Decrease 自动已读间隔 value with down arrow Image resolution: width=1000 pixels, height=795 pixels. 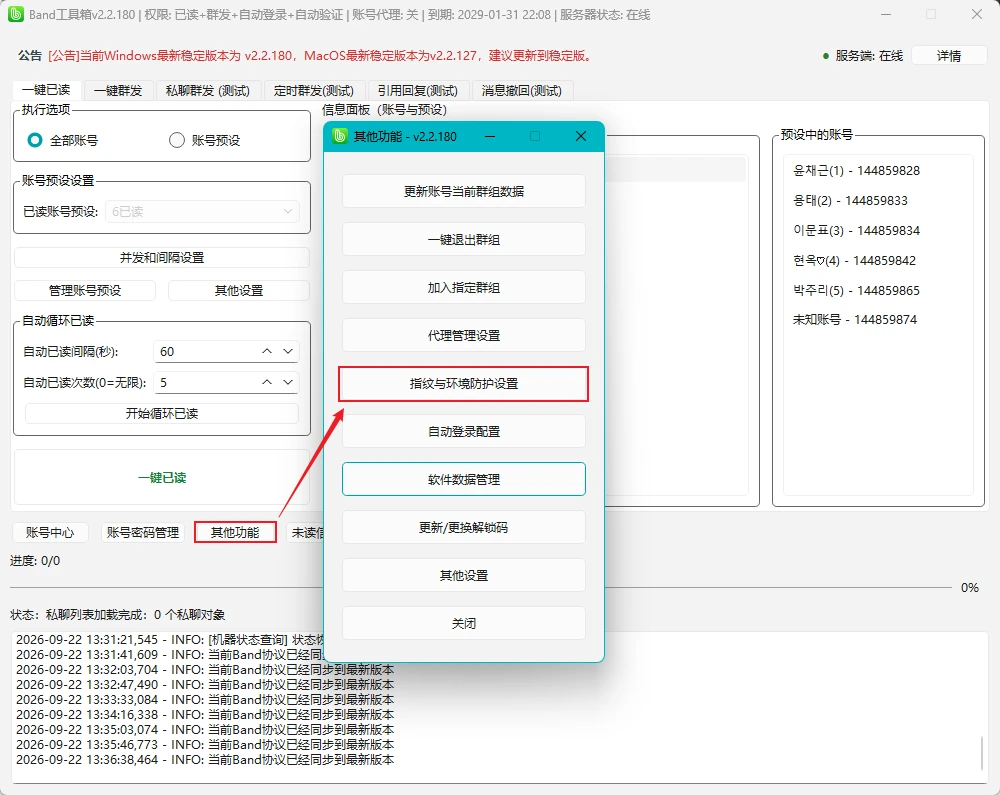tap(288, 351)
